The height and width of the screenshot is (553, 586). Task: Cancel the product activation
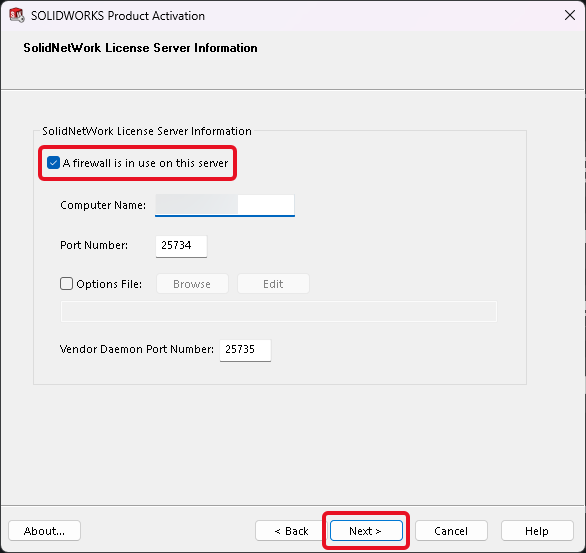451,531
